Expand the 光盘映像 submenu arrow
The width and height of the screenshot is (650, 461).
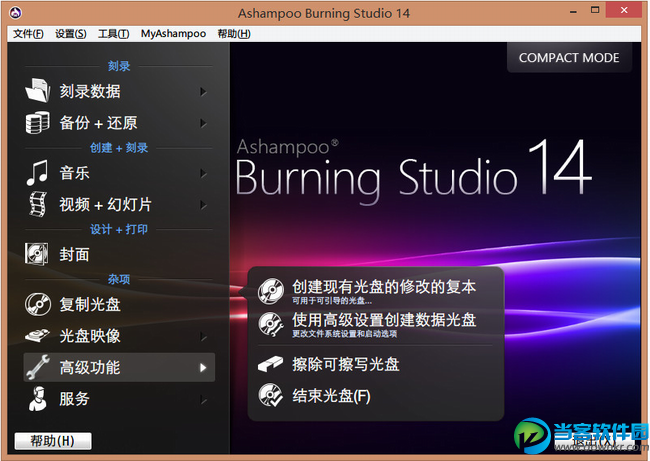tap(203, 336)
